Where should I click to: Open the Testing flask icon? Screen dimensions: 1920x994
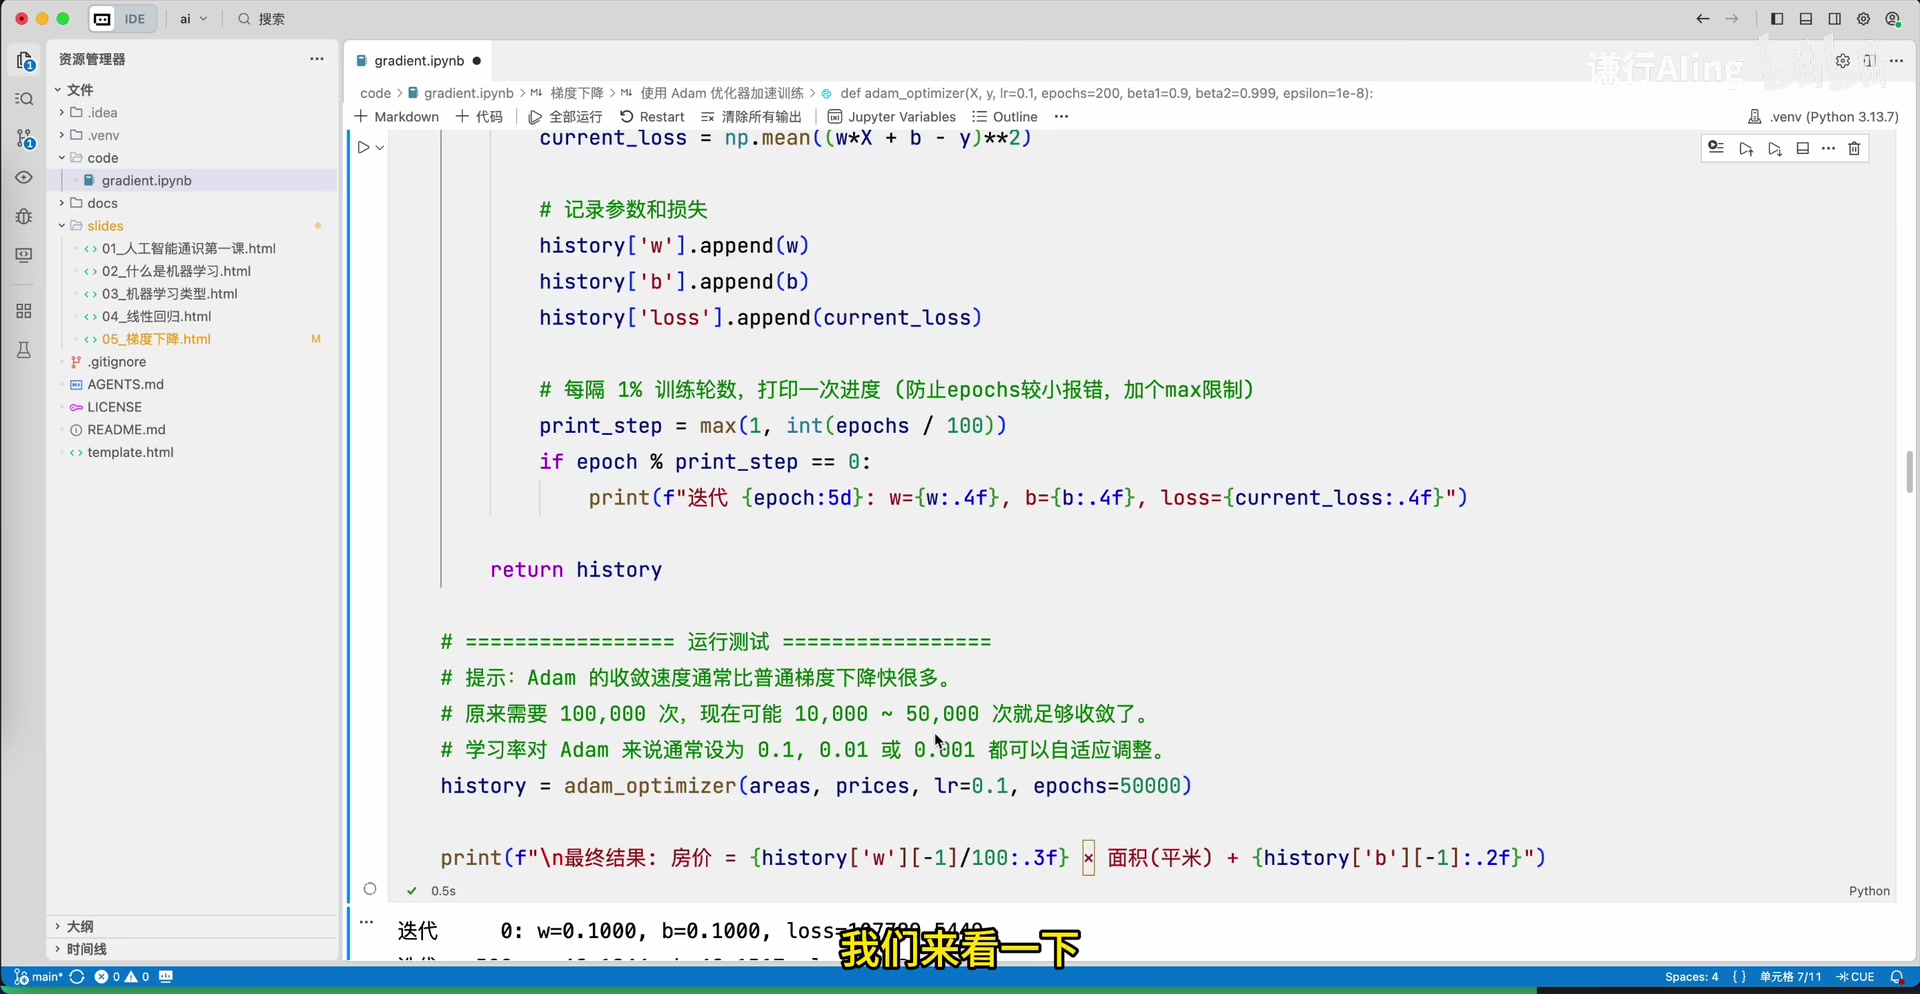pyautogui.click(x=25, y=350)
